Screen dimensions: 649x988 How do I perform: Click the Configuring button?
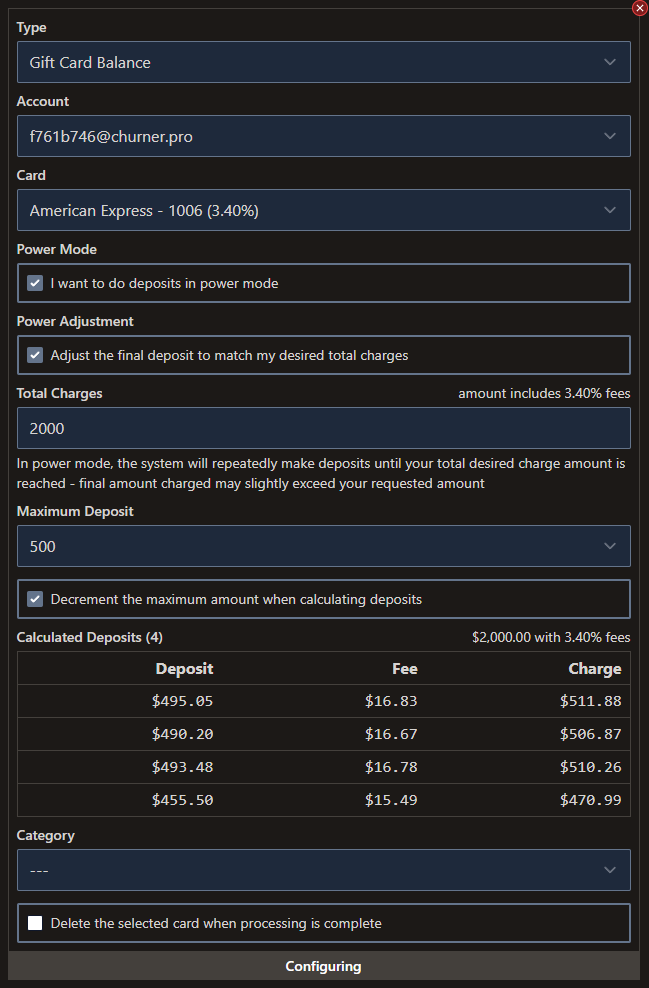(323, 966)
